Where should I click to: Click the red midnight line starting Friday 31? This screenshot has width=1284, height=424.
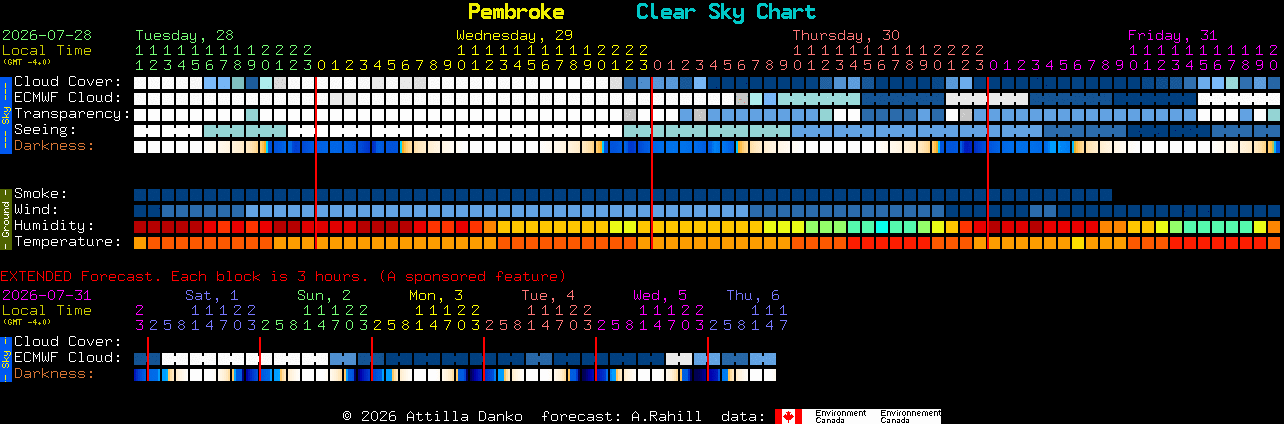pyautogui.click(x=988, y=162)
